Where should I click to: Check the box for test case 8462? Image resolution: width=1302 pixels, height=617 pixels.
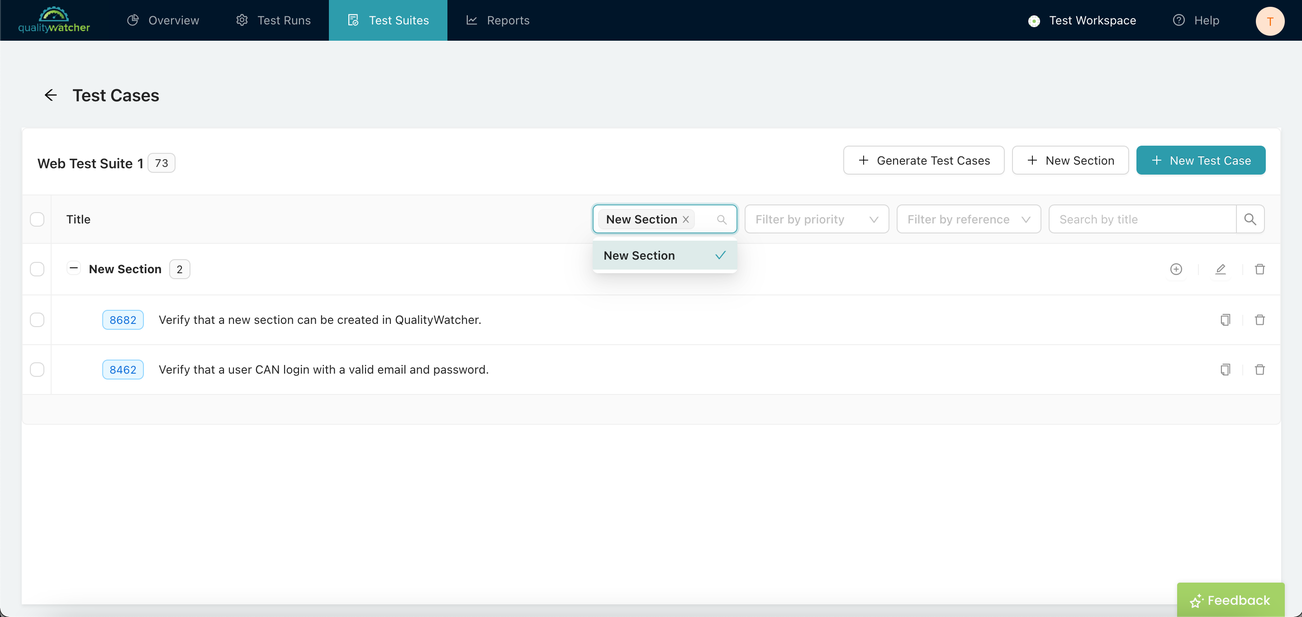(37, 370)
